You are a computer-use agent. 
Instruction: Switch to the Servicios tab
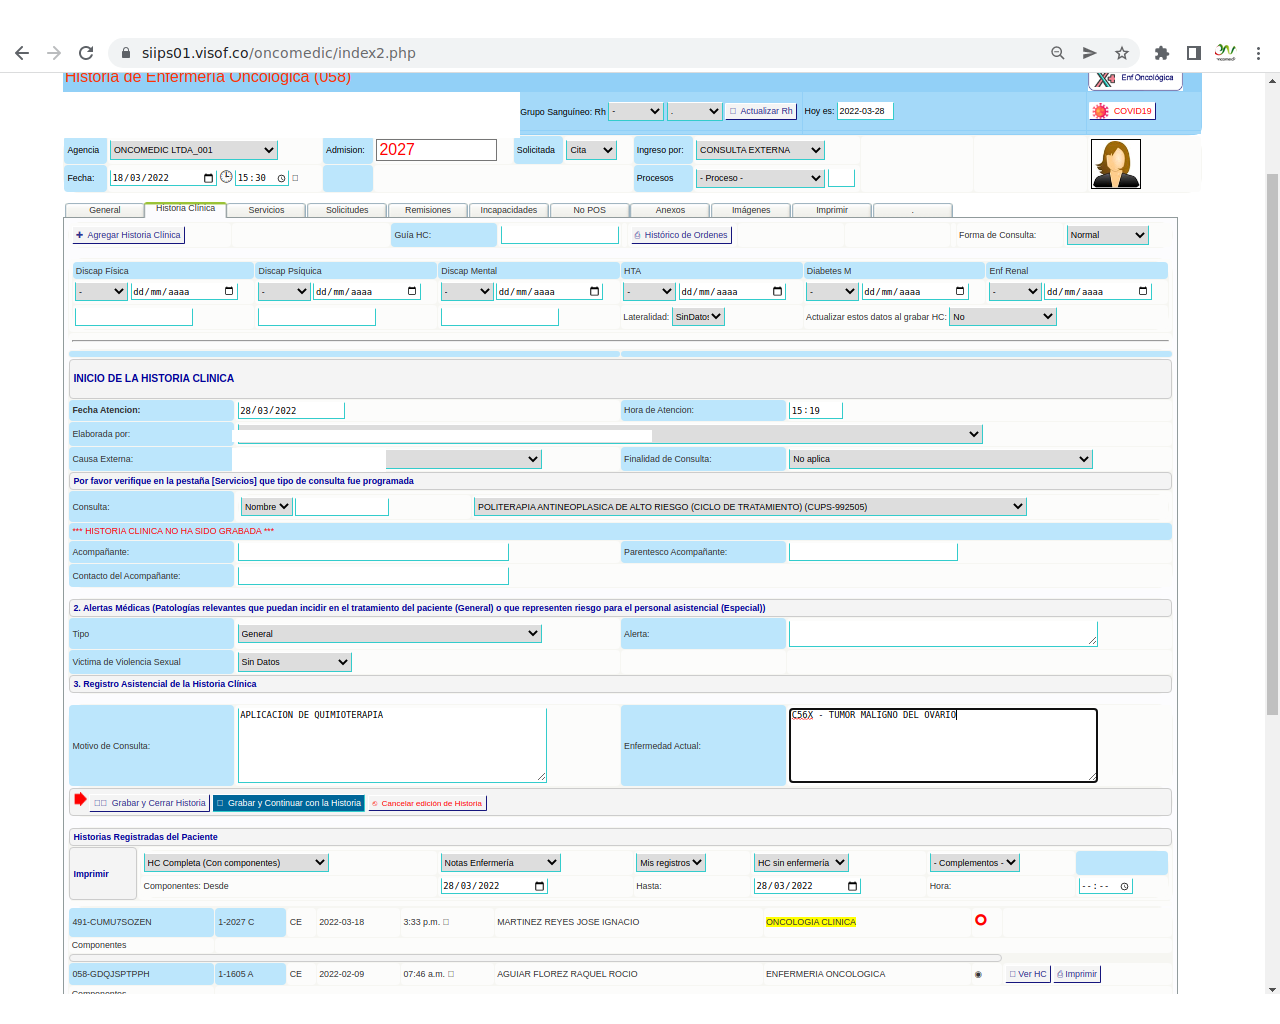tap(266, 210)
